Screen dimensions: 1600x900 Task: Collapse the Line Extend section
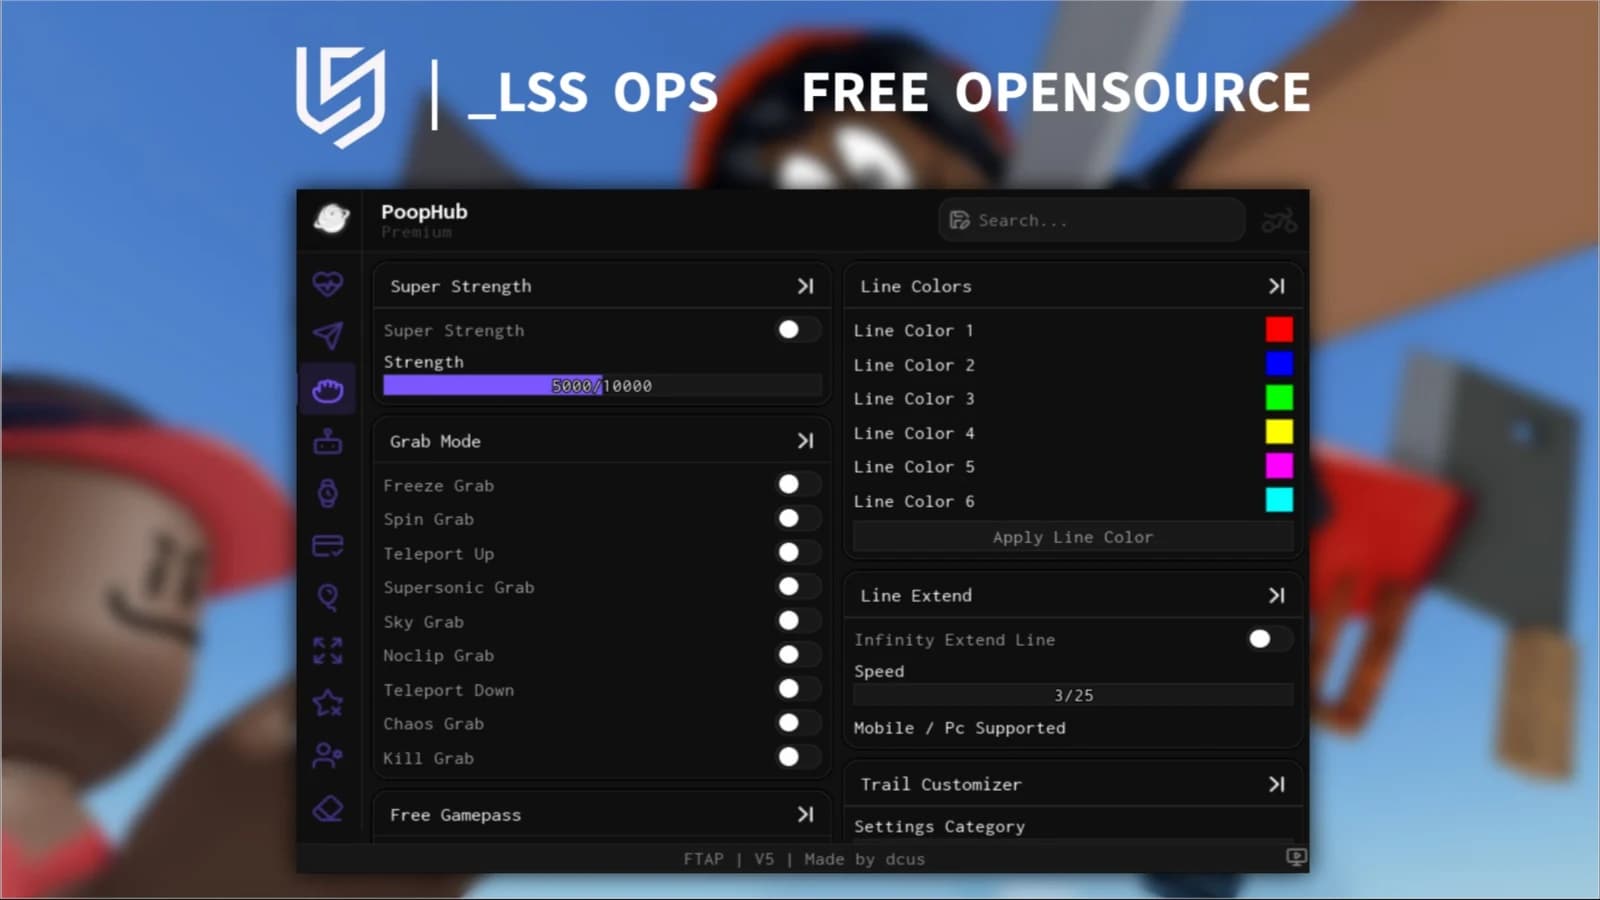coord(1277,595)
